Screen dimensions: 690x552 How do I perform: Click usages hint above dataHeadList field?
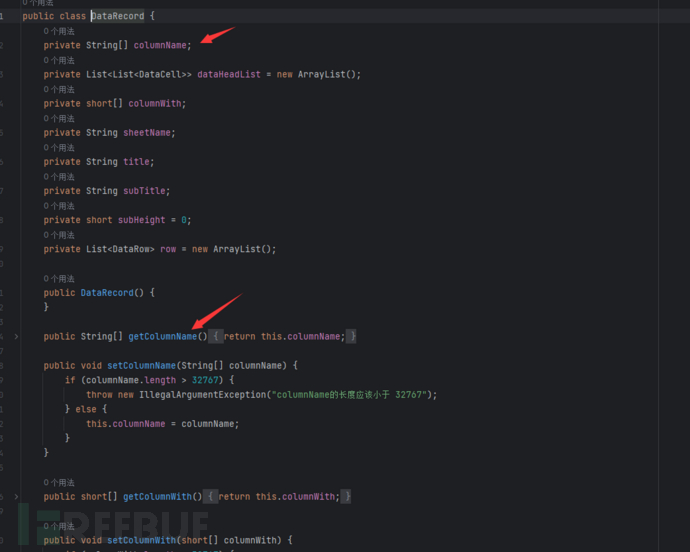(58, 61)
